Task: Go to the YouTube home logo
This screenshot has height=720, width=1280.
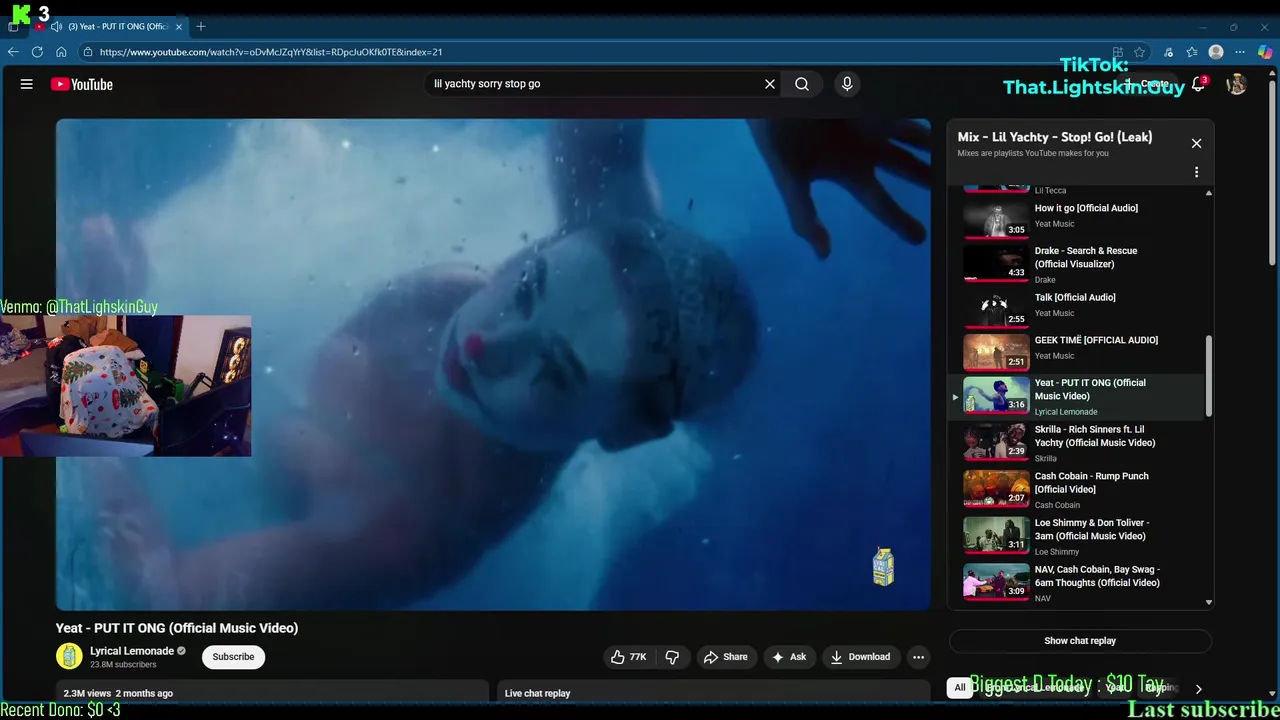Action: (82, 84)
